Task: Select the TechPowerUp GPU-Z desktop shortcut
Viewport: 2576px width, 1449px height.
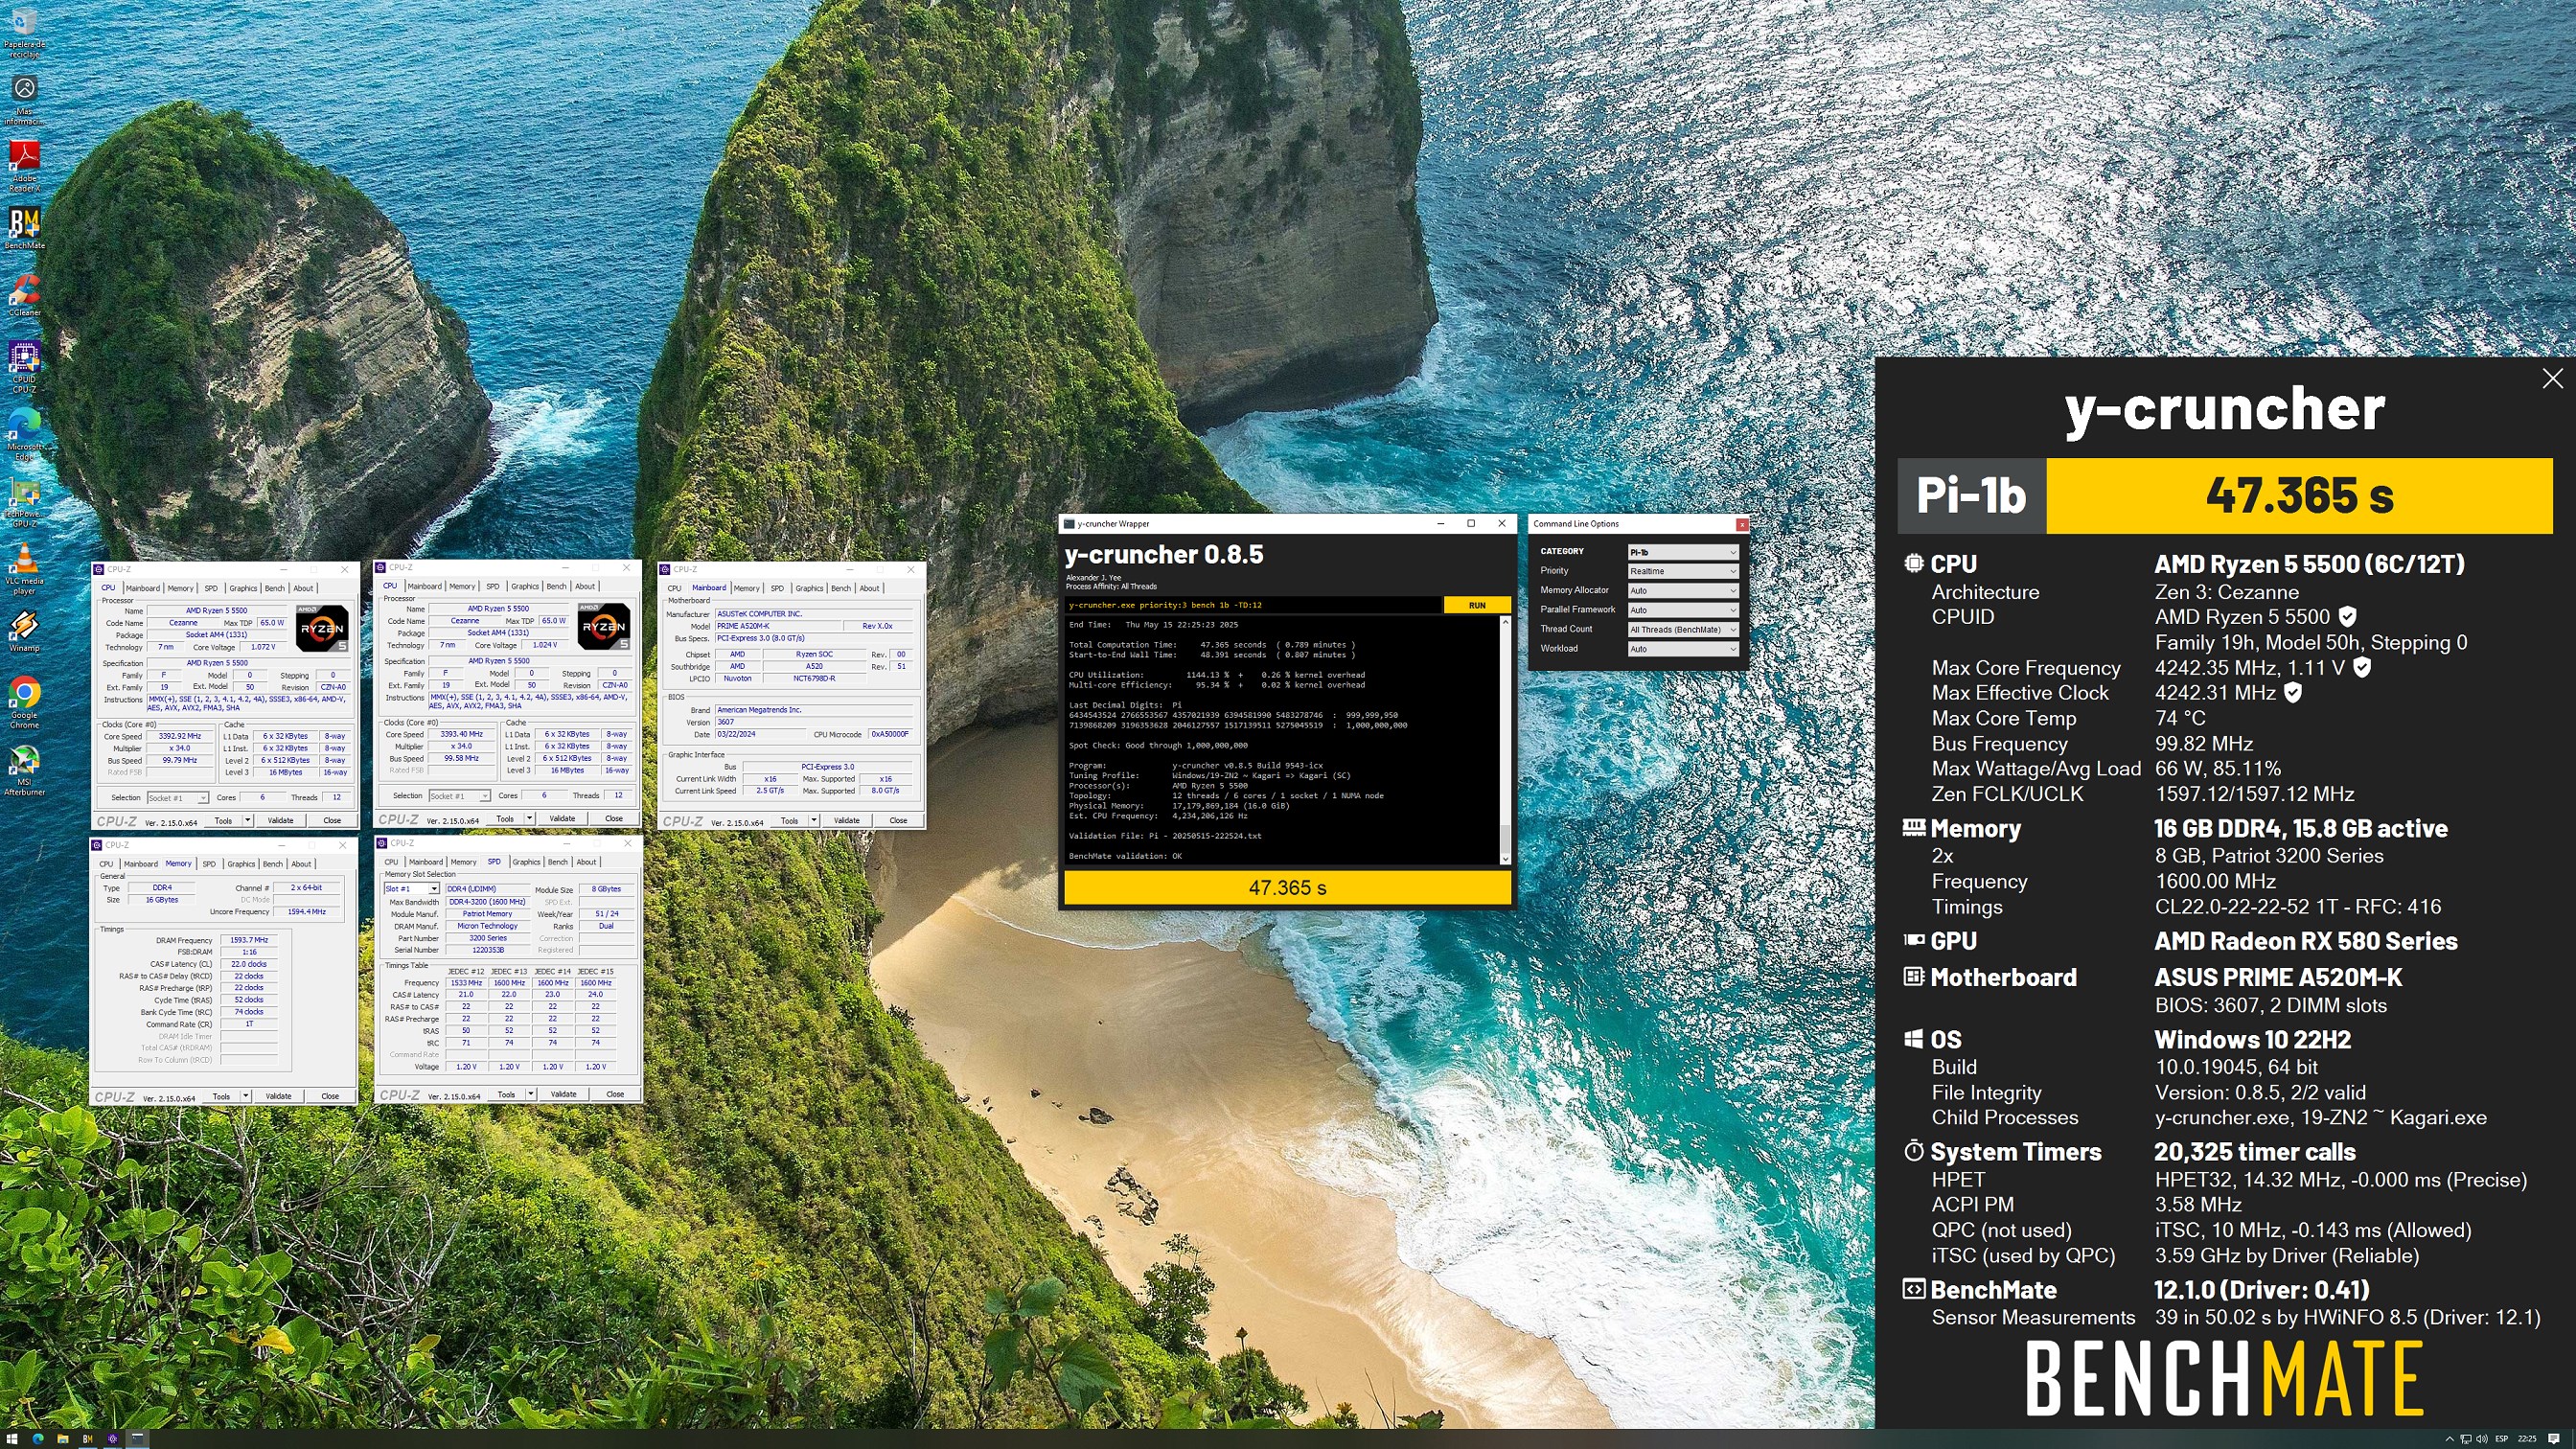Action: (24, 502)
